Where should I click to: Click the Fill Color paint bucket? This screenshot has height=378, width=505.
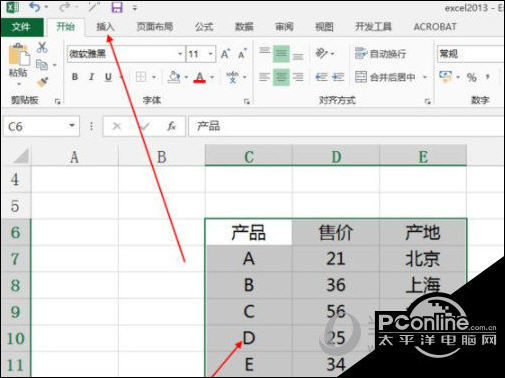click(x=174, y=77)
